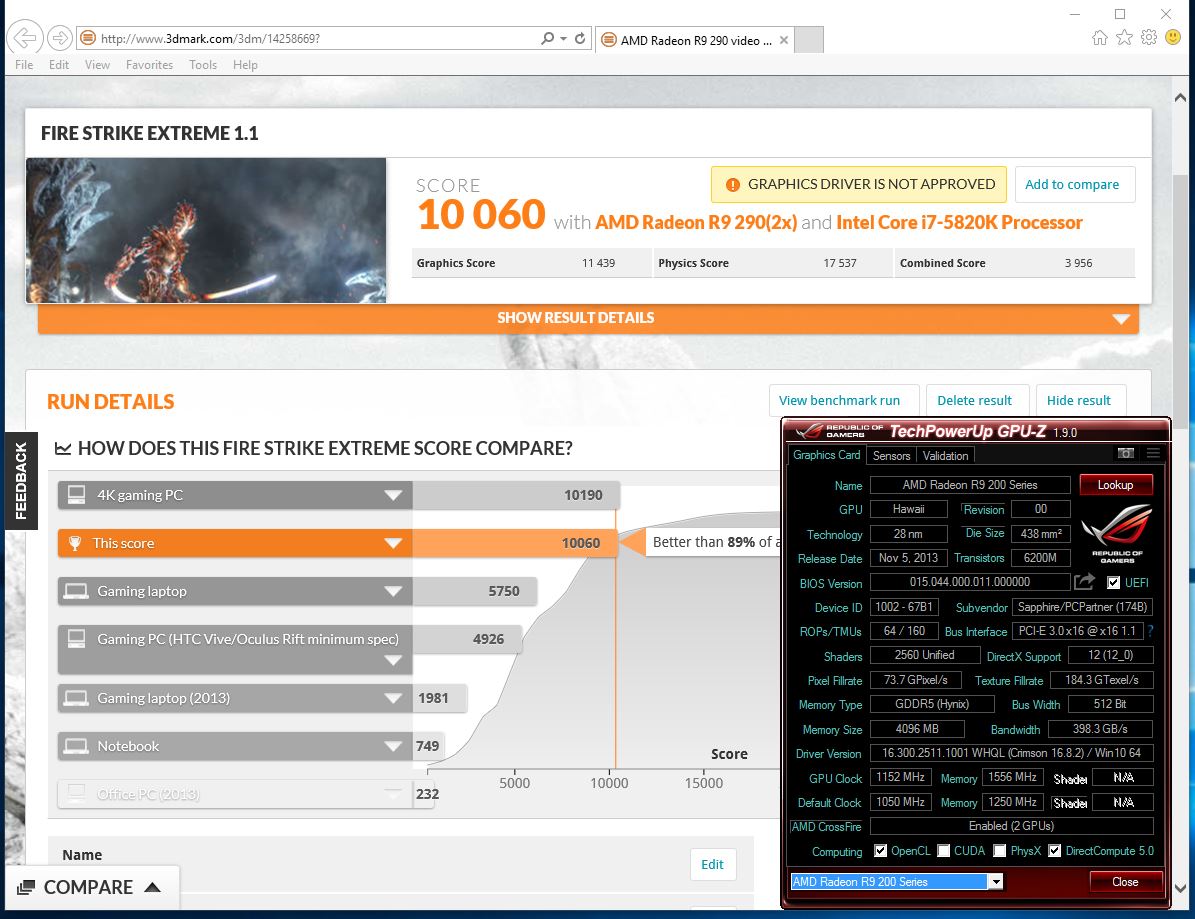Expand Gaming PC HTC Vive minimum spec row

[393, 660]
